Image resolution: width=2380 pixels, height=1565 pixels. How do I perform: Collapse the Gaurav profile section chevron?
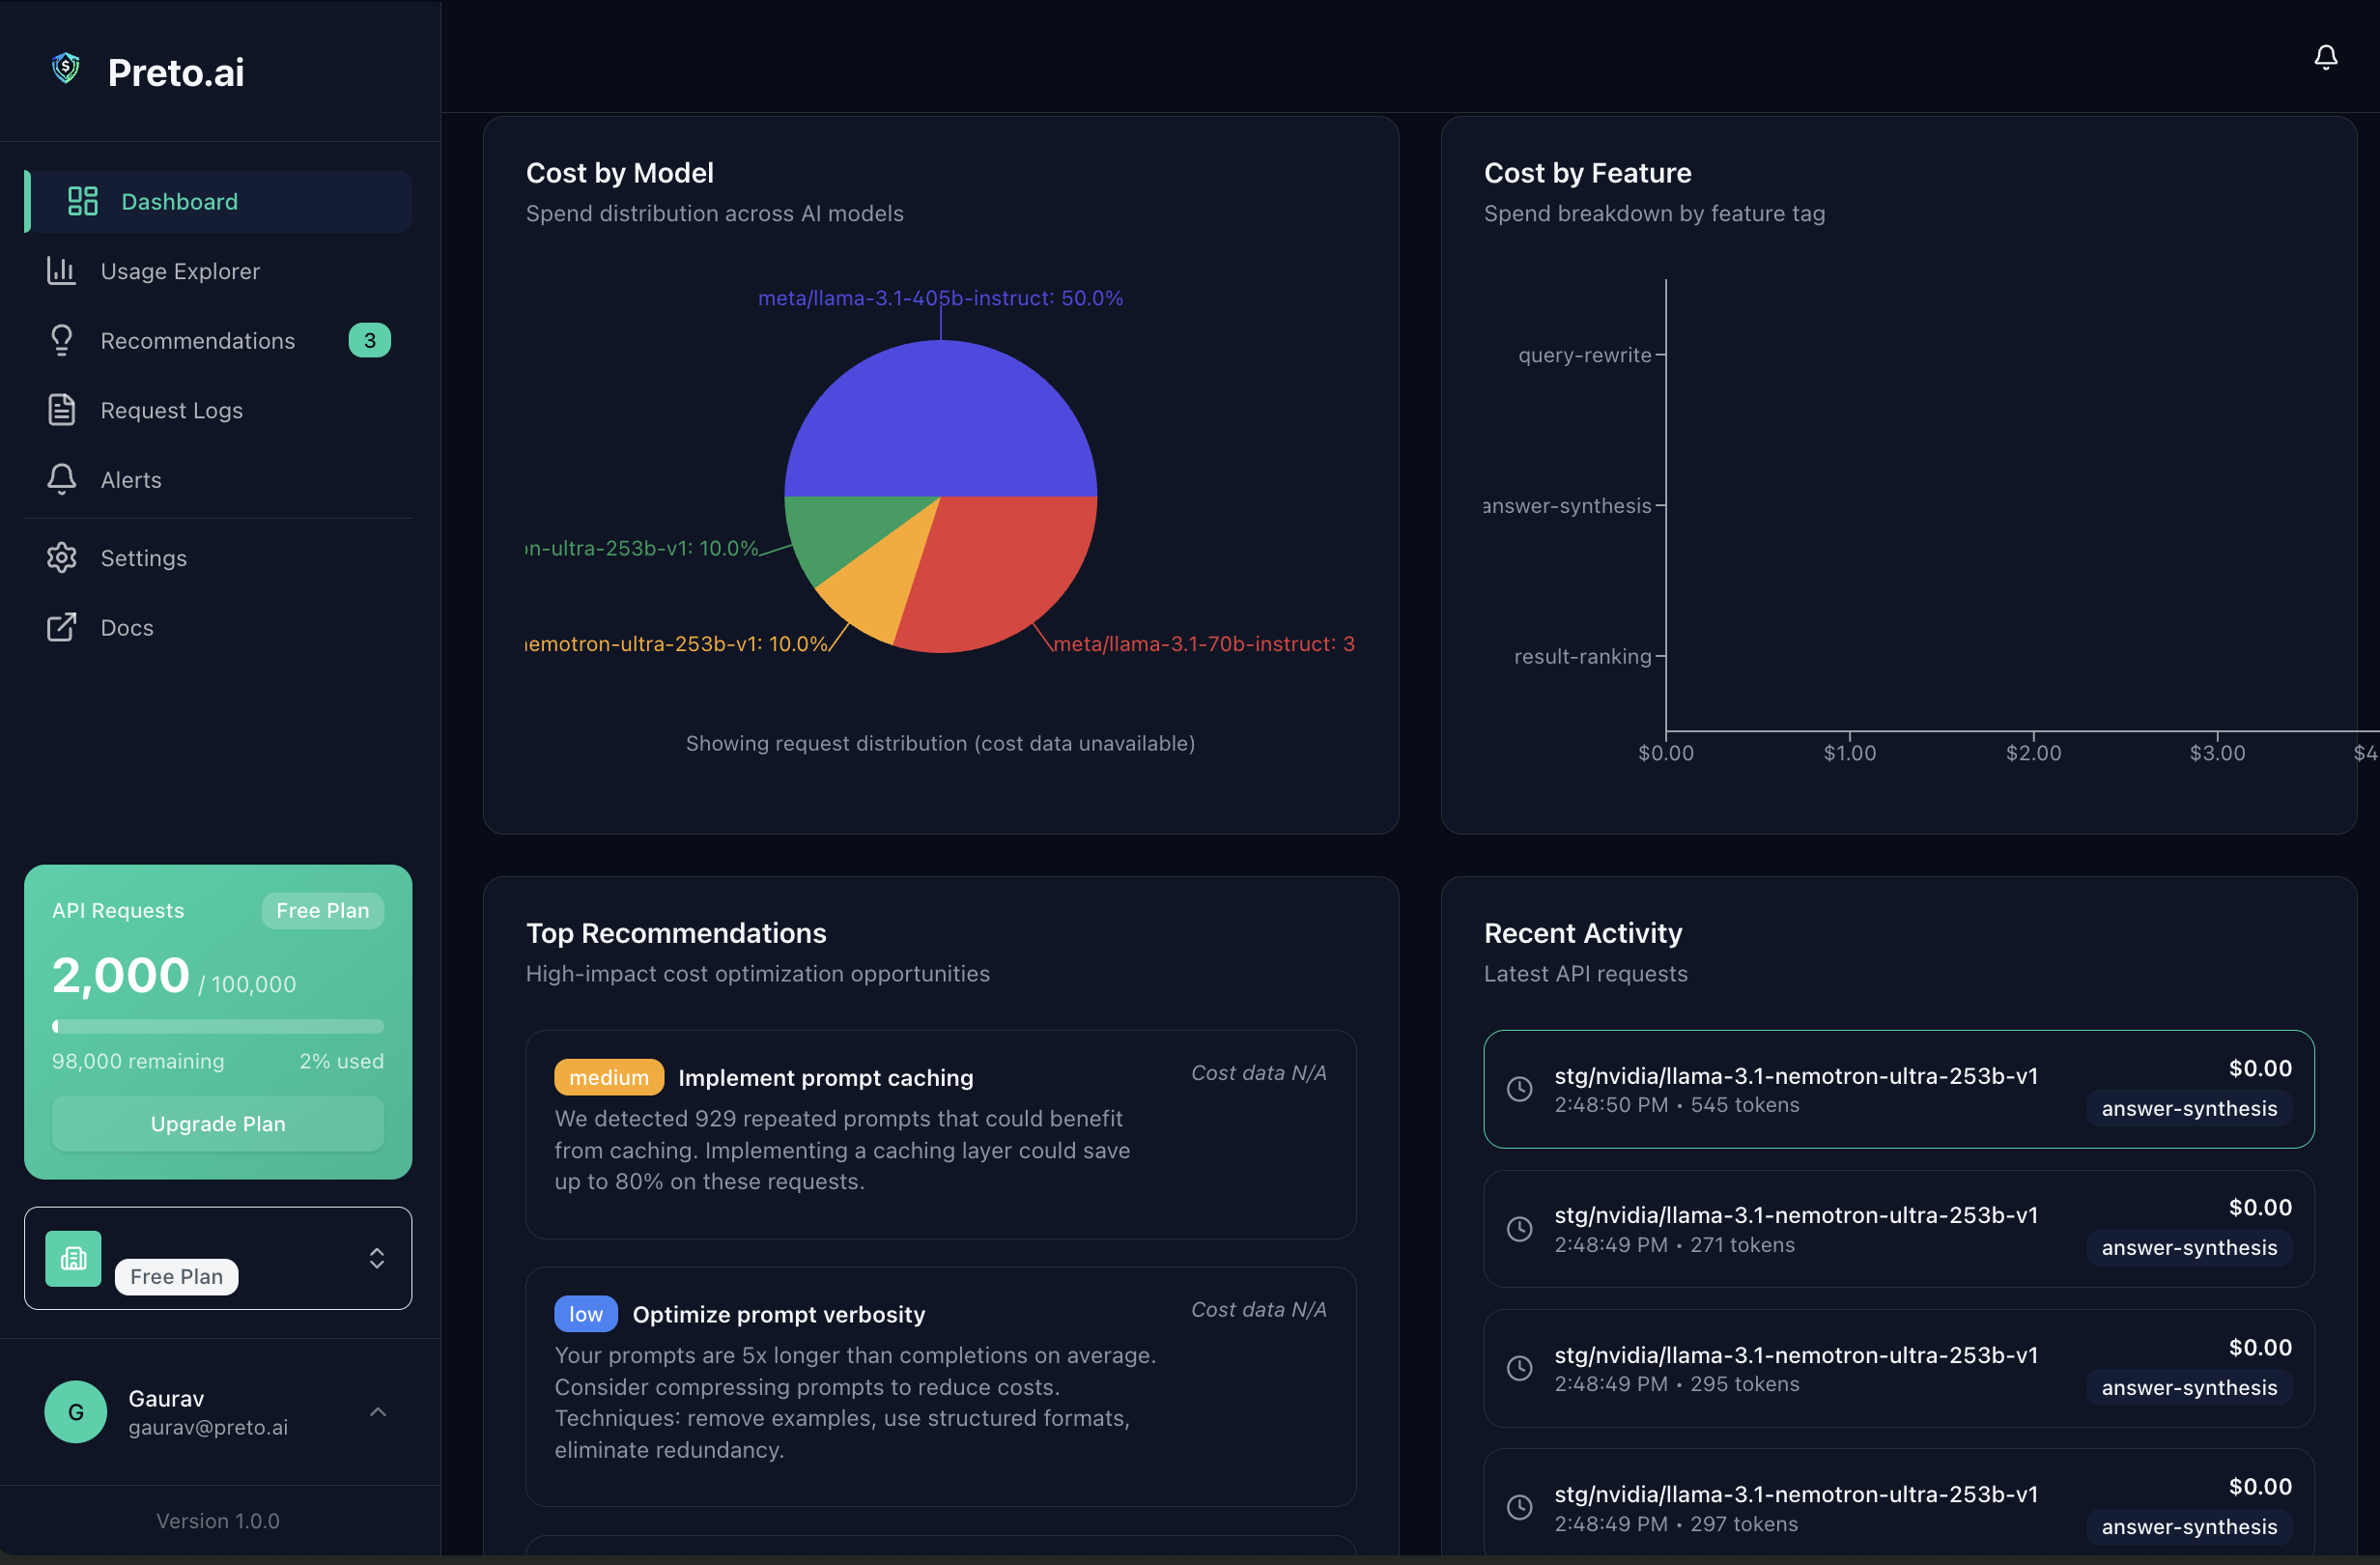point(378,1412)
